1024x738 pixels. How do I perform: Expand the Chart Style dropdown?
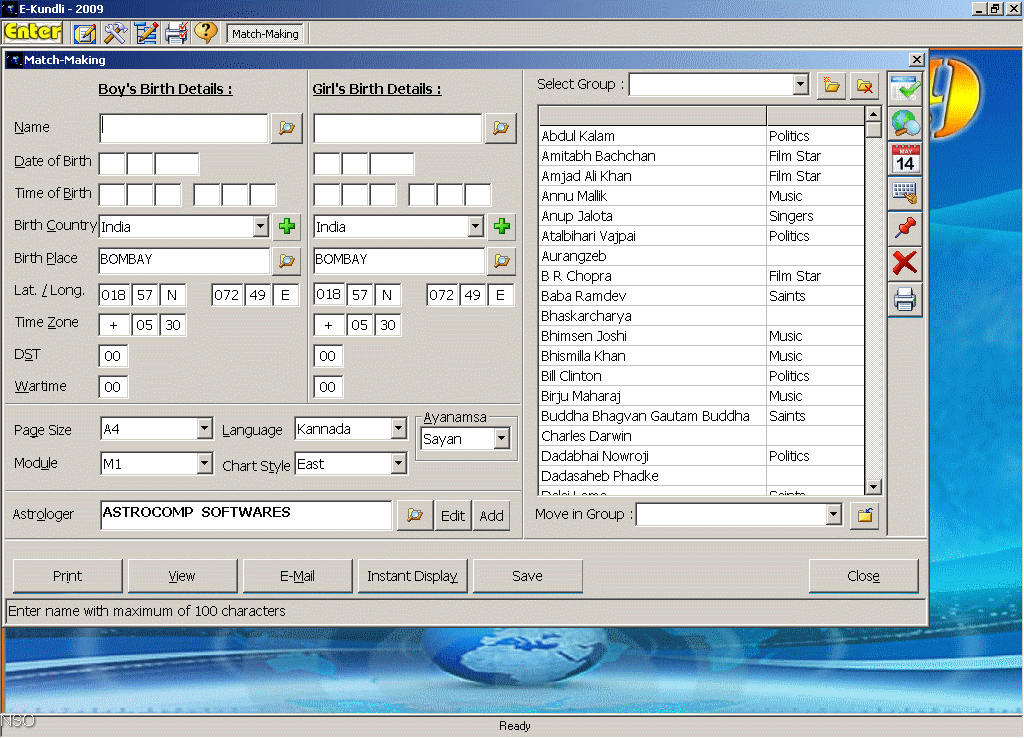(398, 465)
